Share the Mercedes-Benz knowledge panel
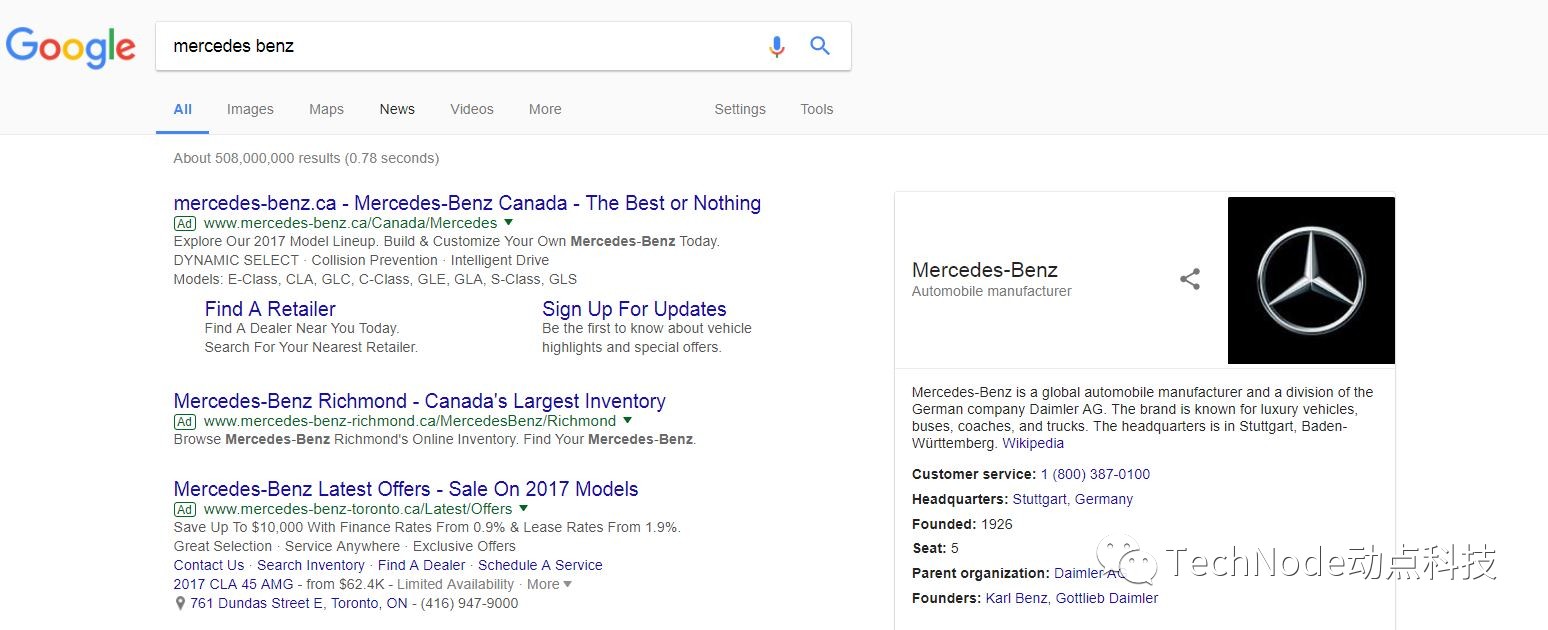Viewport: 1548px width, 630px height. [x=1190, y=279]
